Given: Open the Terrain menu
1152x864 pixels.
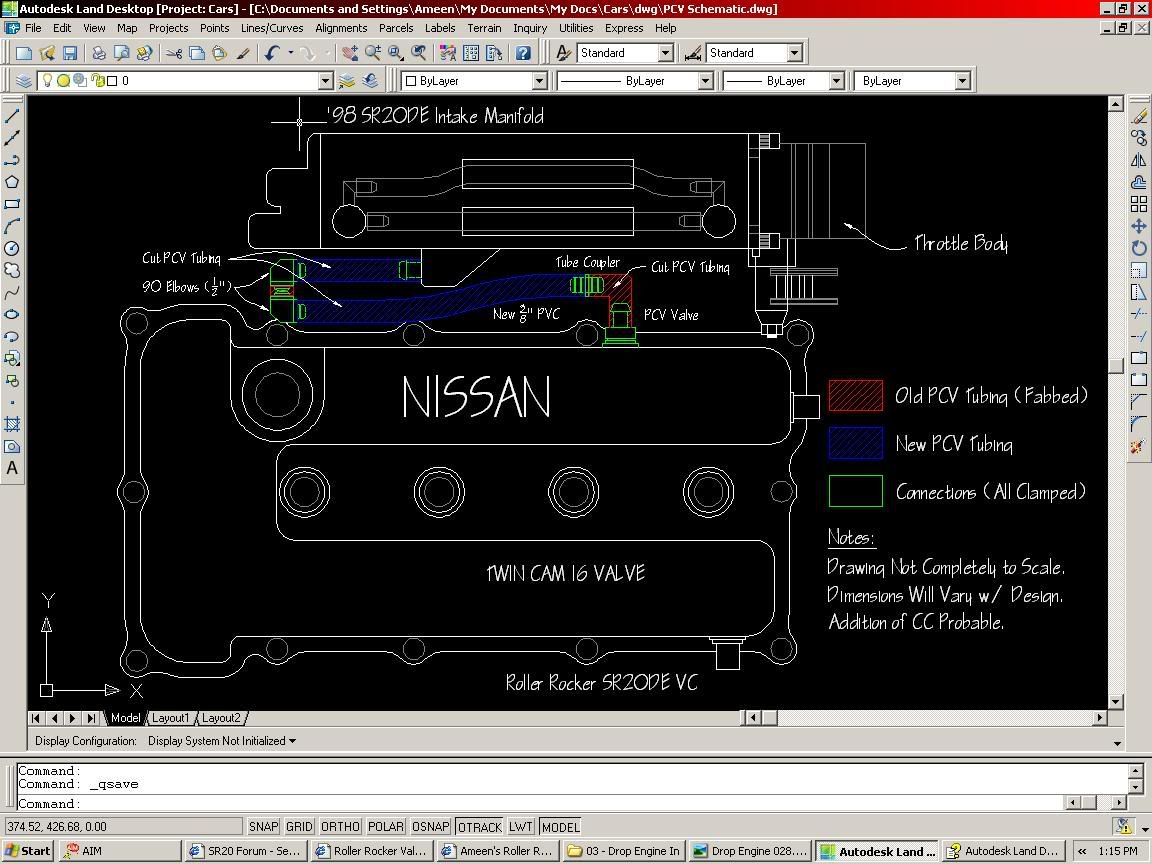Looking at the screenshot, I should click(x=484, y=28).
